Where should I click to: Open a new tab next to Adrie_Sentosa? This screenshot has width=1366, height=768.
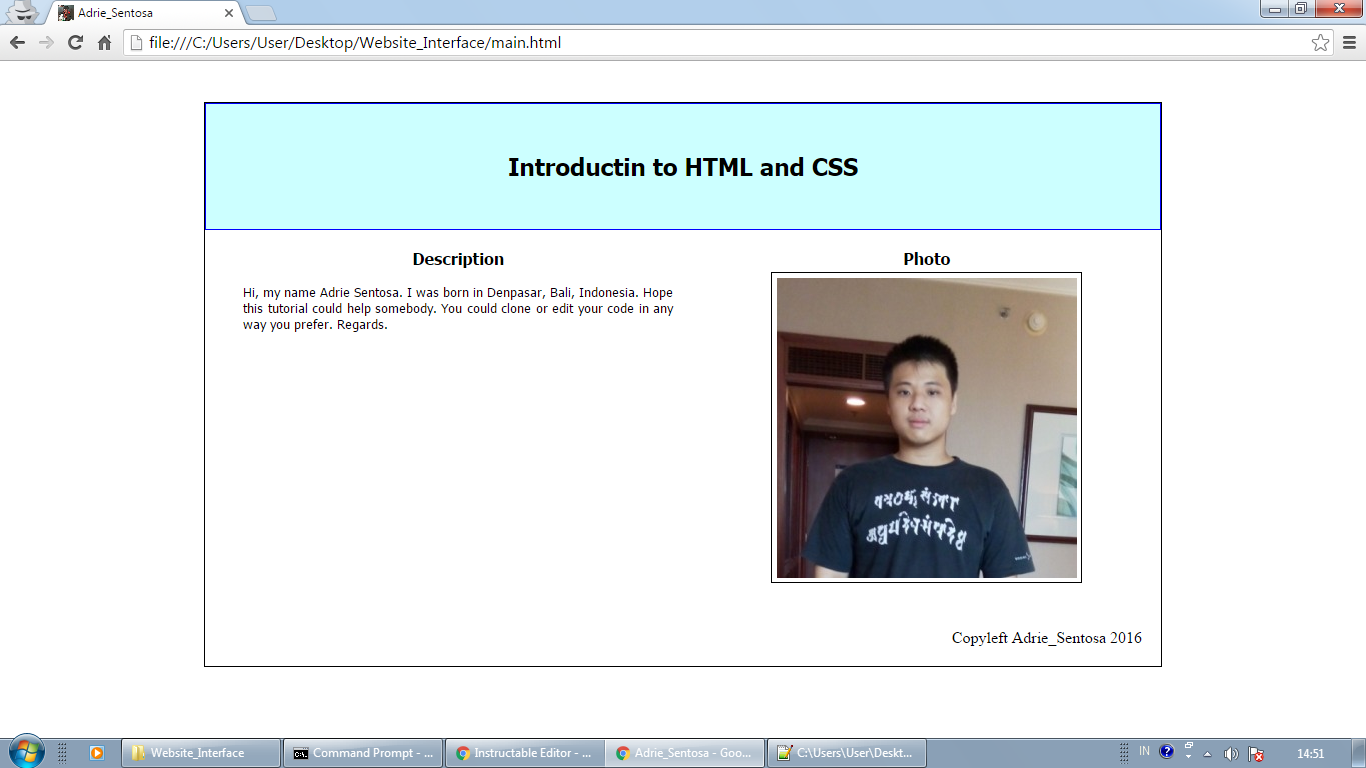tap(259, 14)
